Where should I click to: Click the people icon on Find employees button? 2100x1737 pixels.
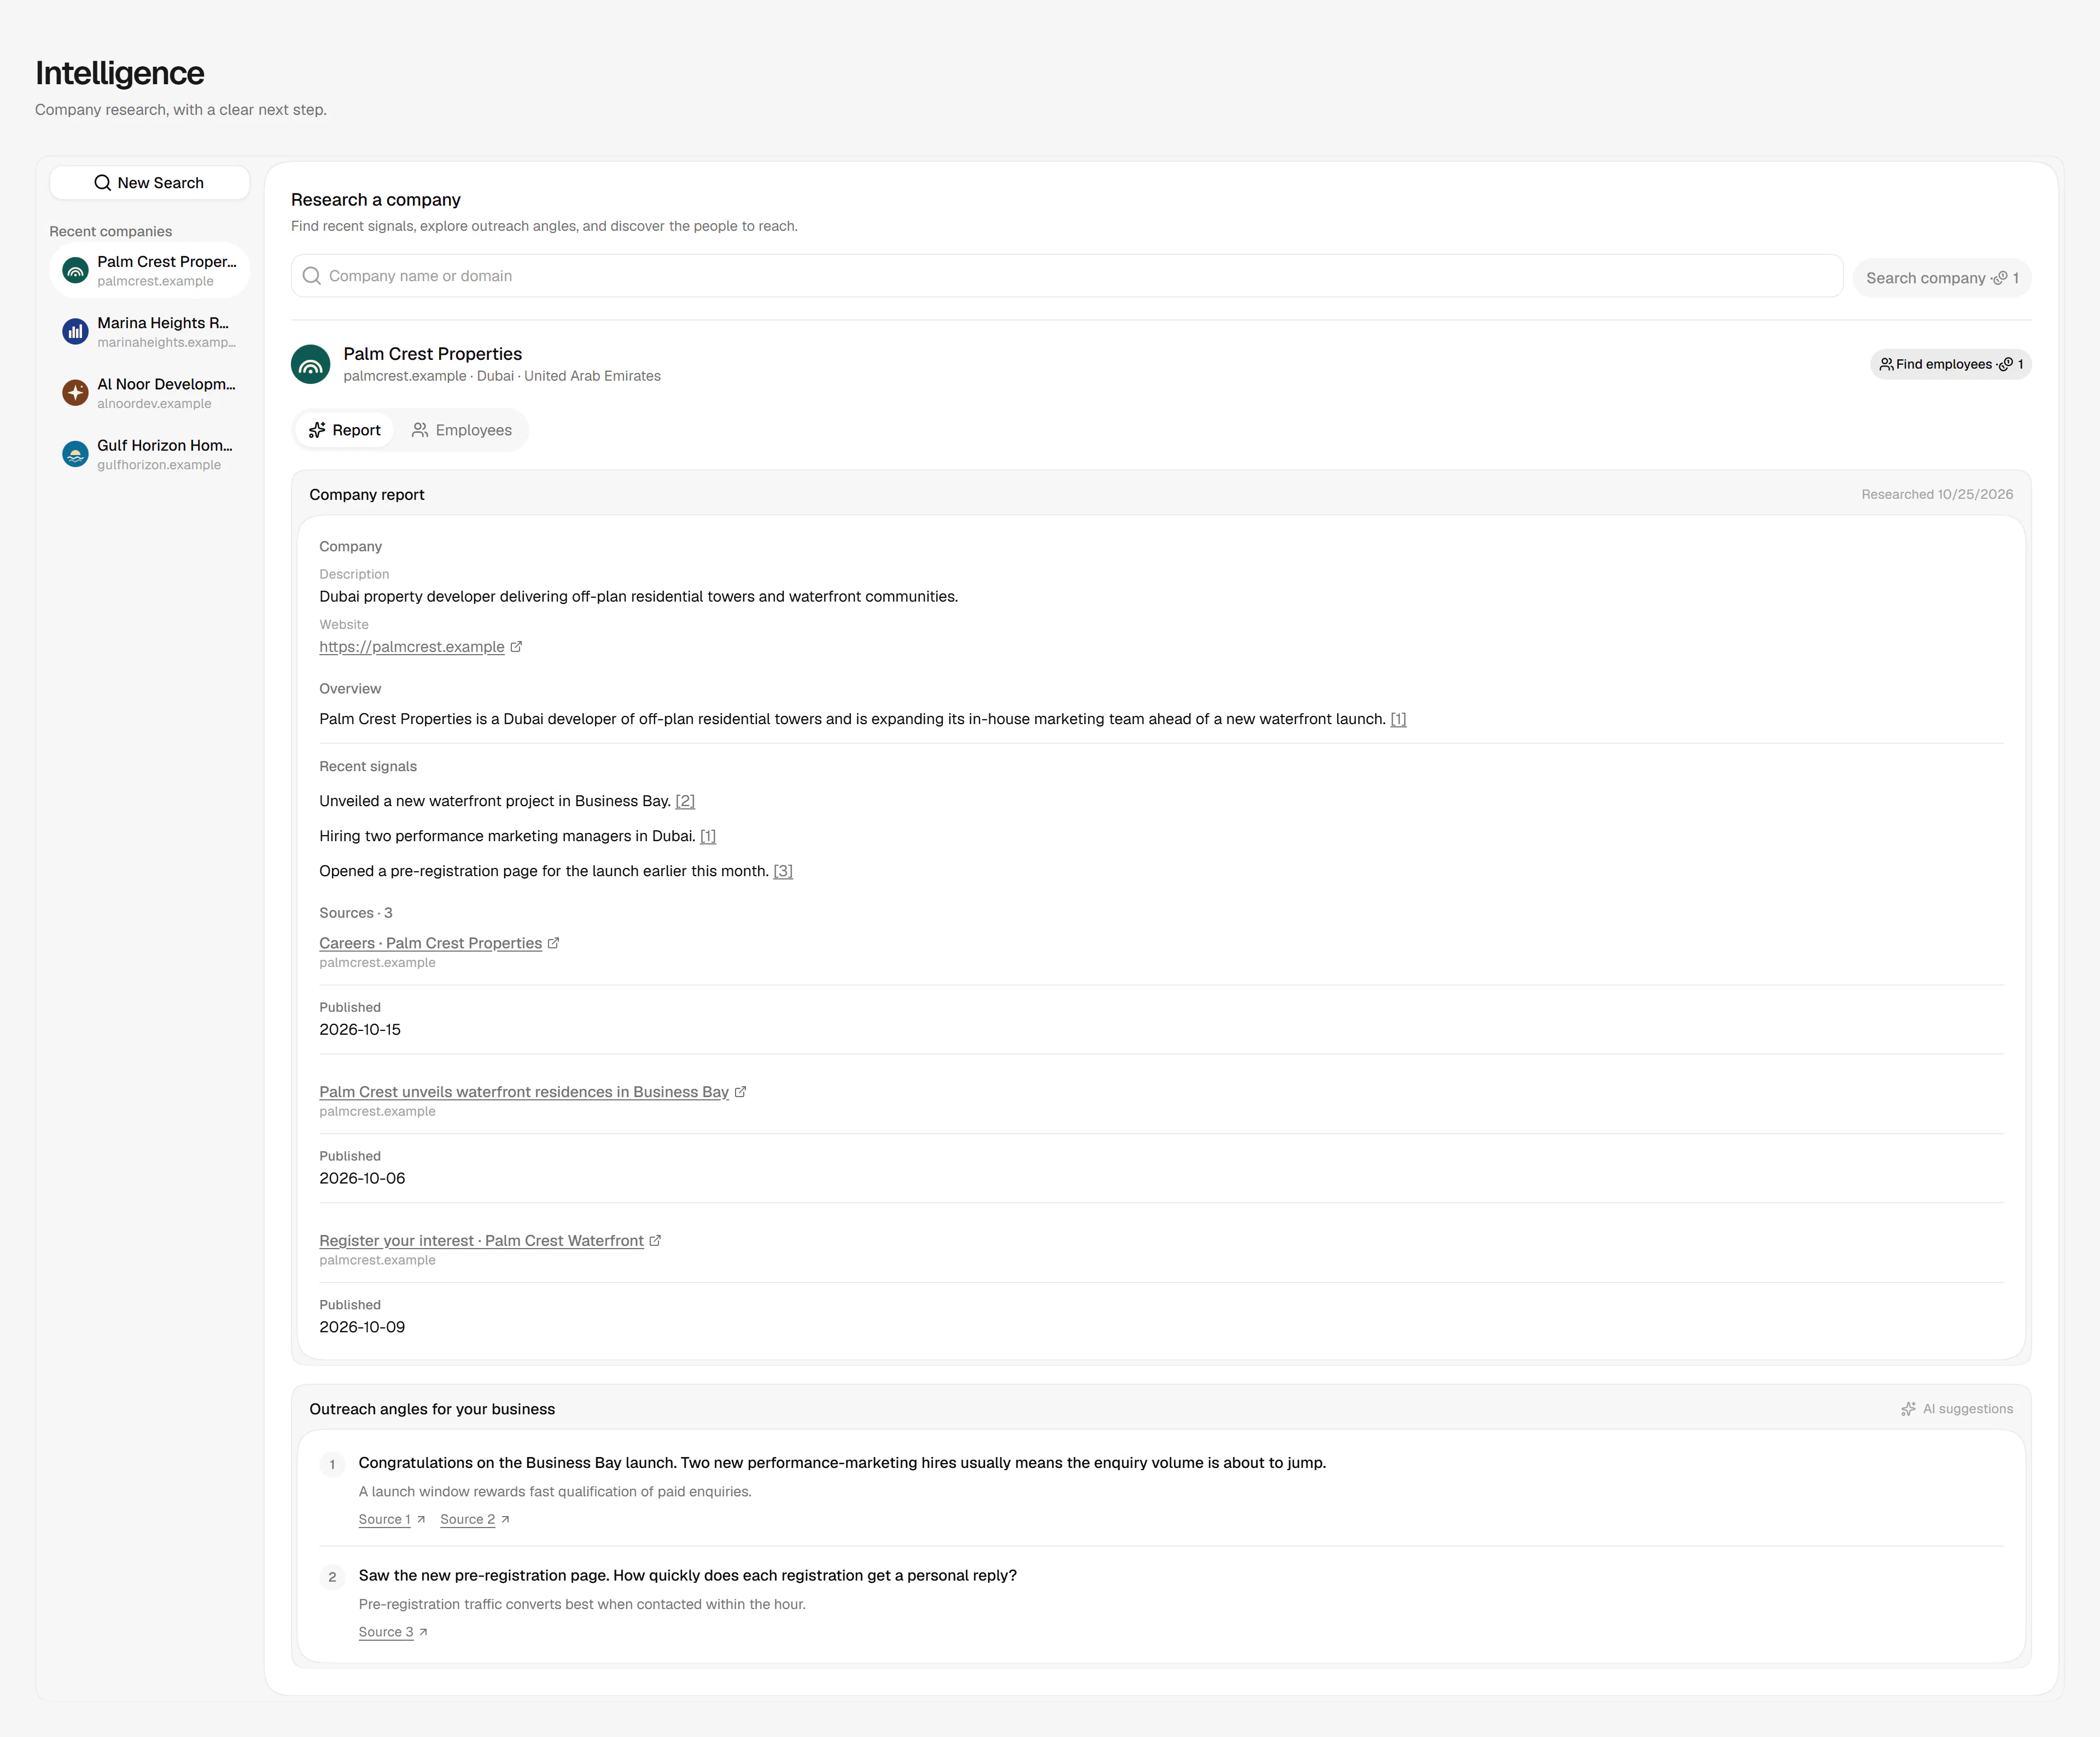(x=1886, y=364)
